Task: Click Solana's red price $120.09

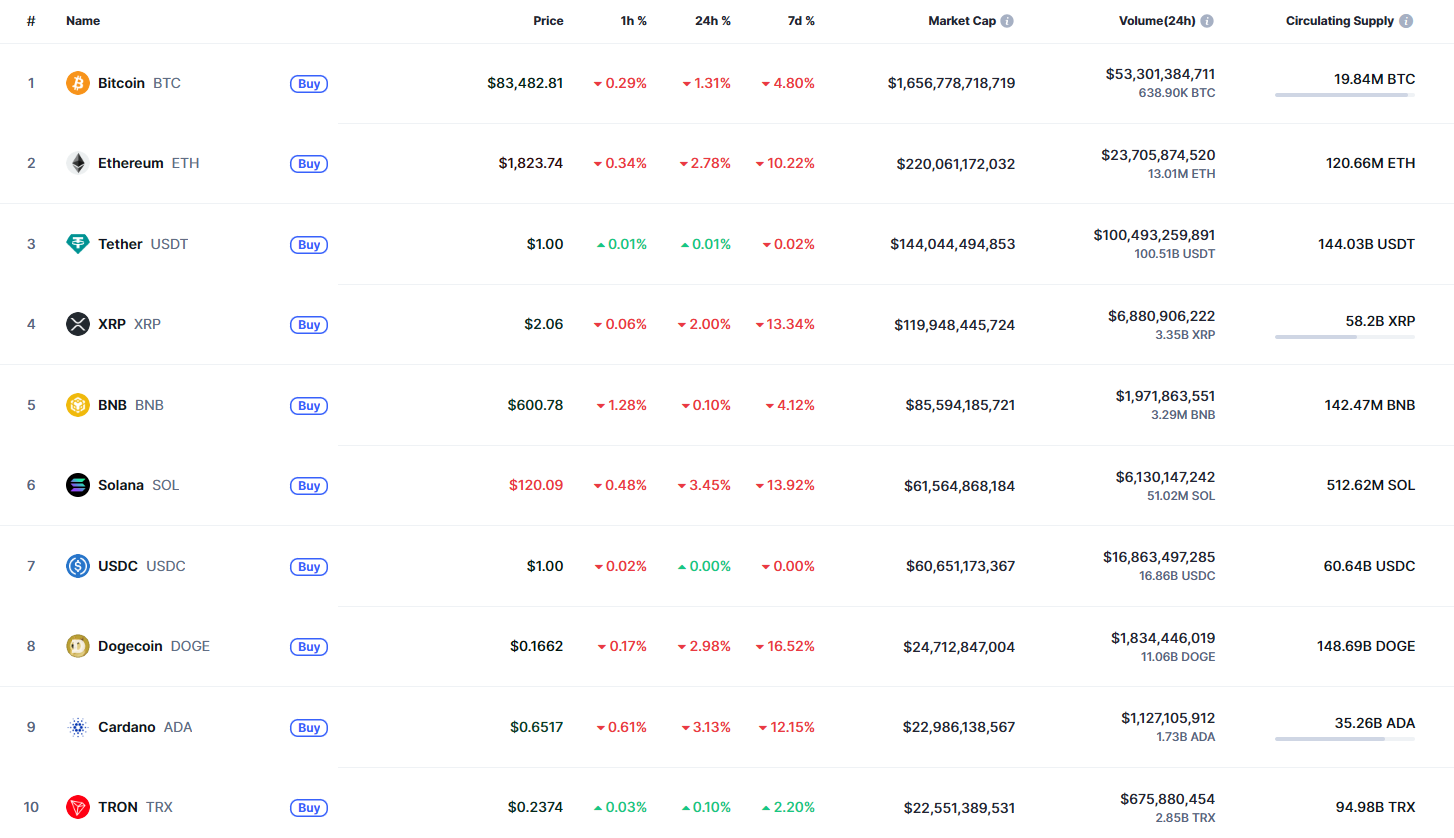Action: [x=536, y=485]
